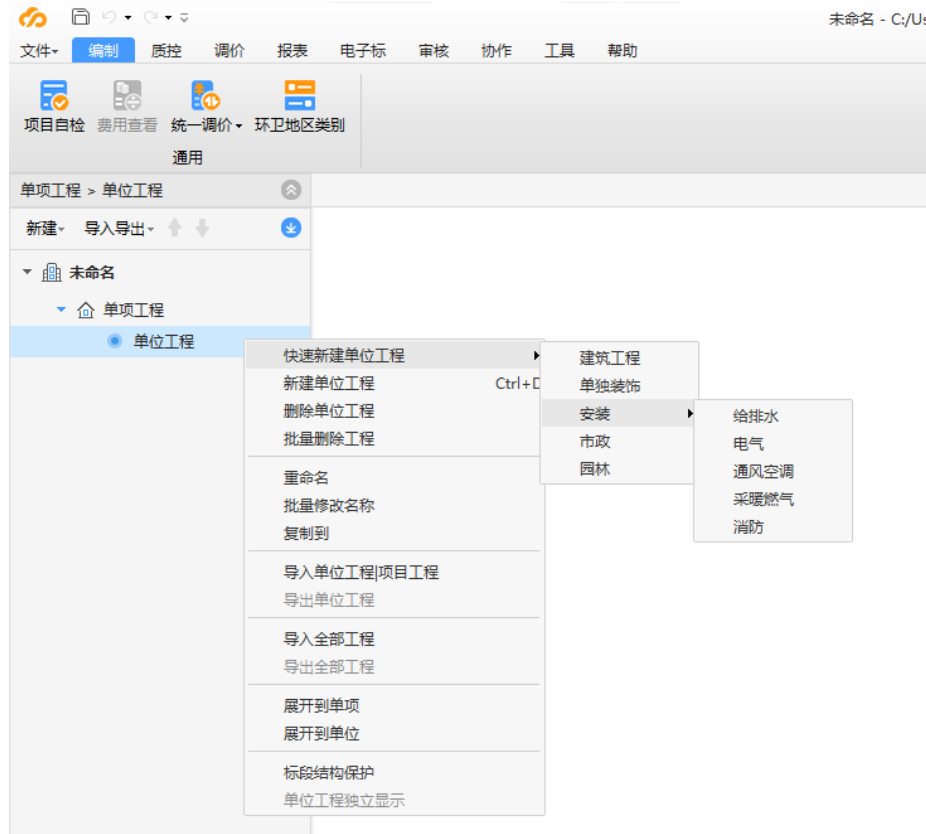Image resolution: width=926 pixels, height=834 pixels.
Task: Click 单位工程 in the breadcrumb
Action: click(x=132, y=190)
